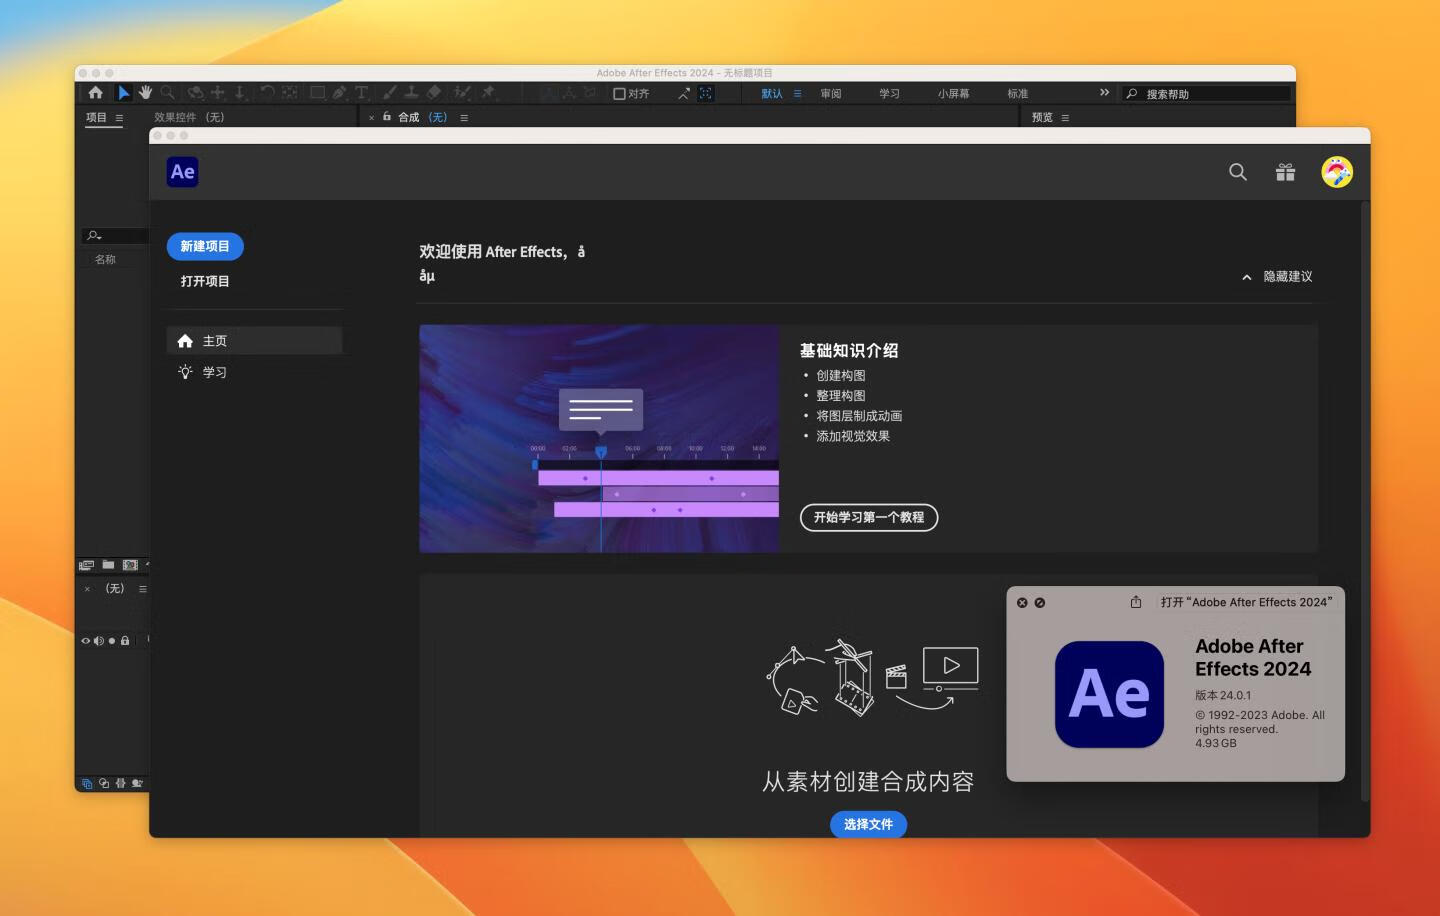
Task: Select the Selection arrow tool
Action: 123,93
